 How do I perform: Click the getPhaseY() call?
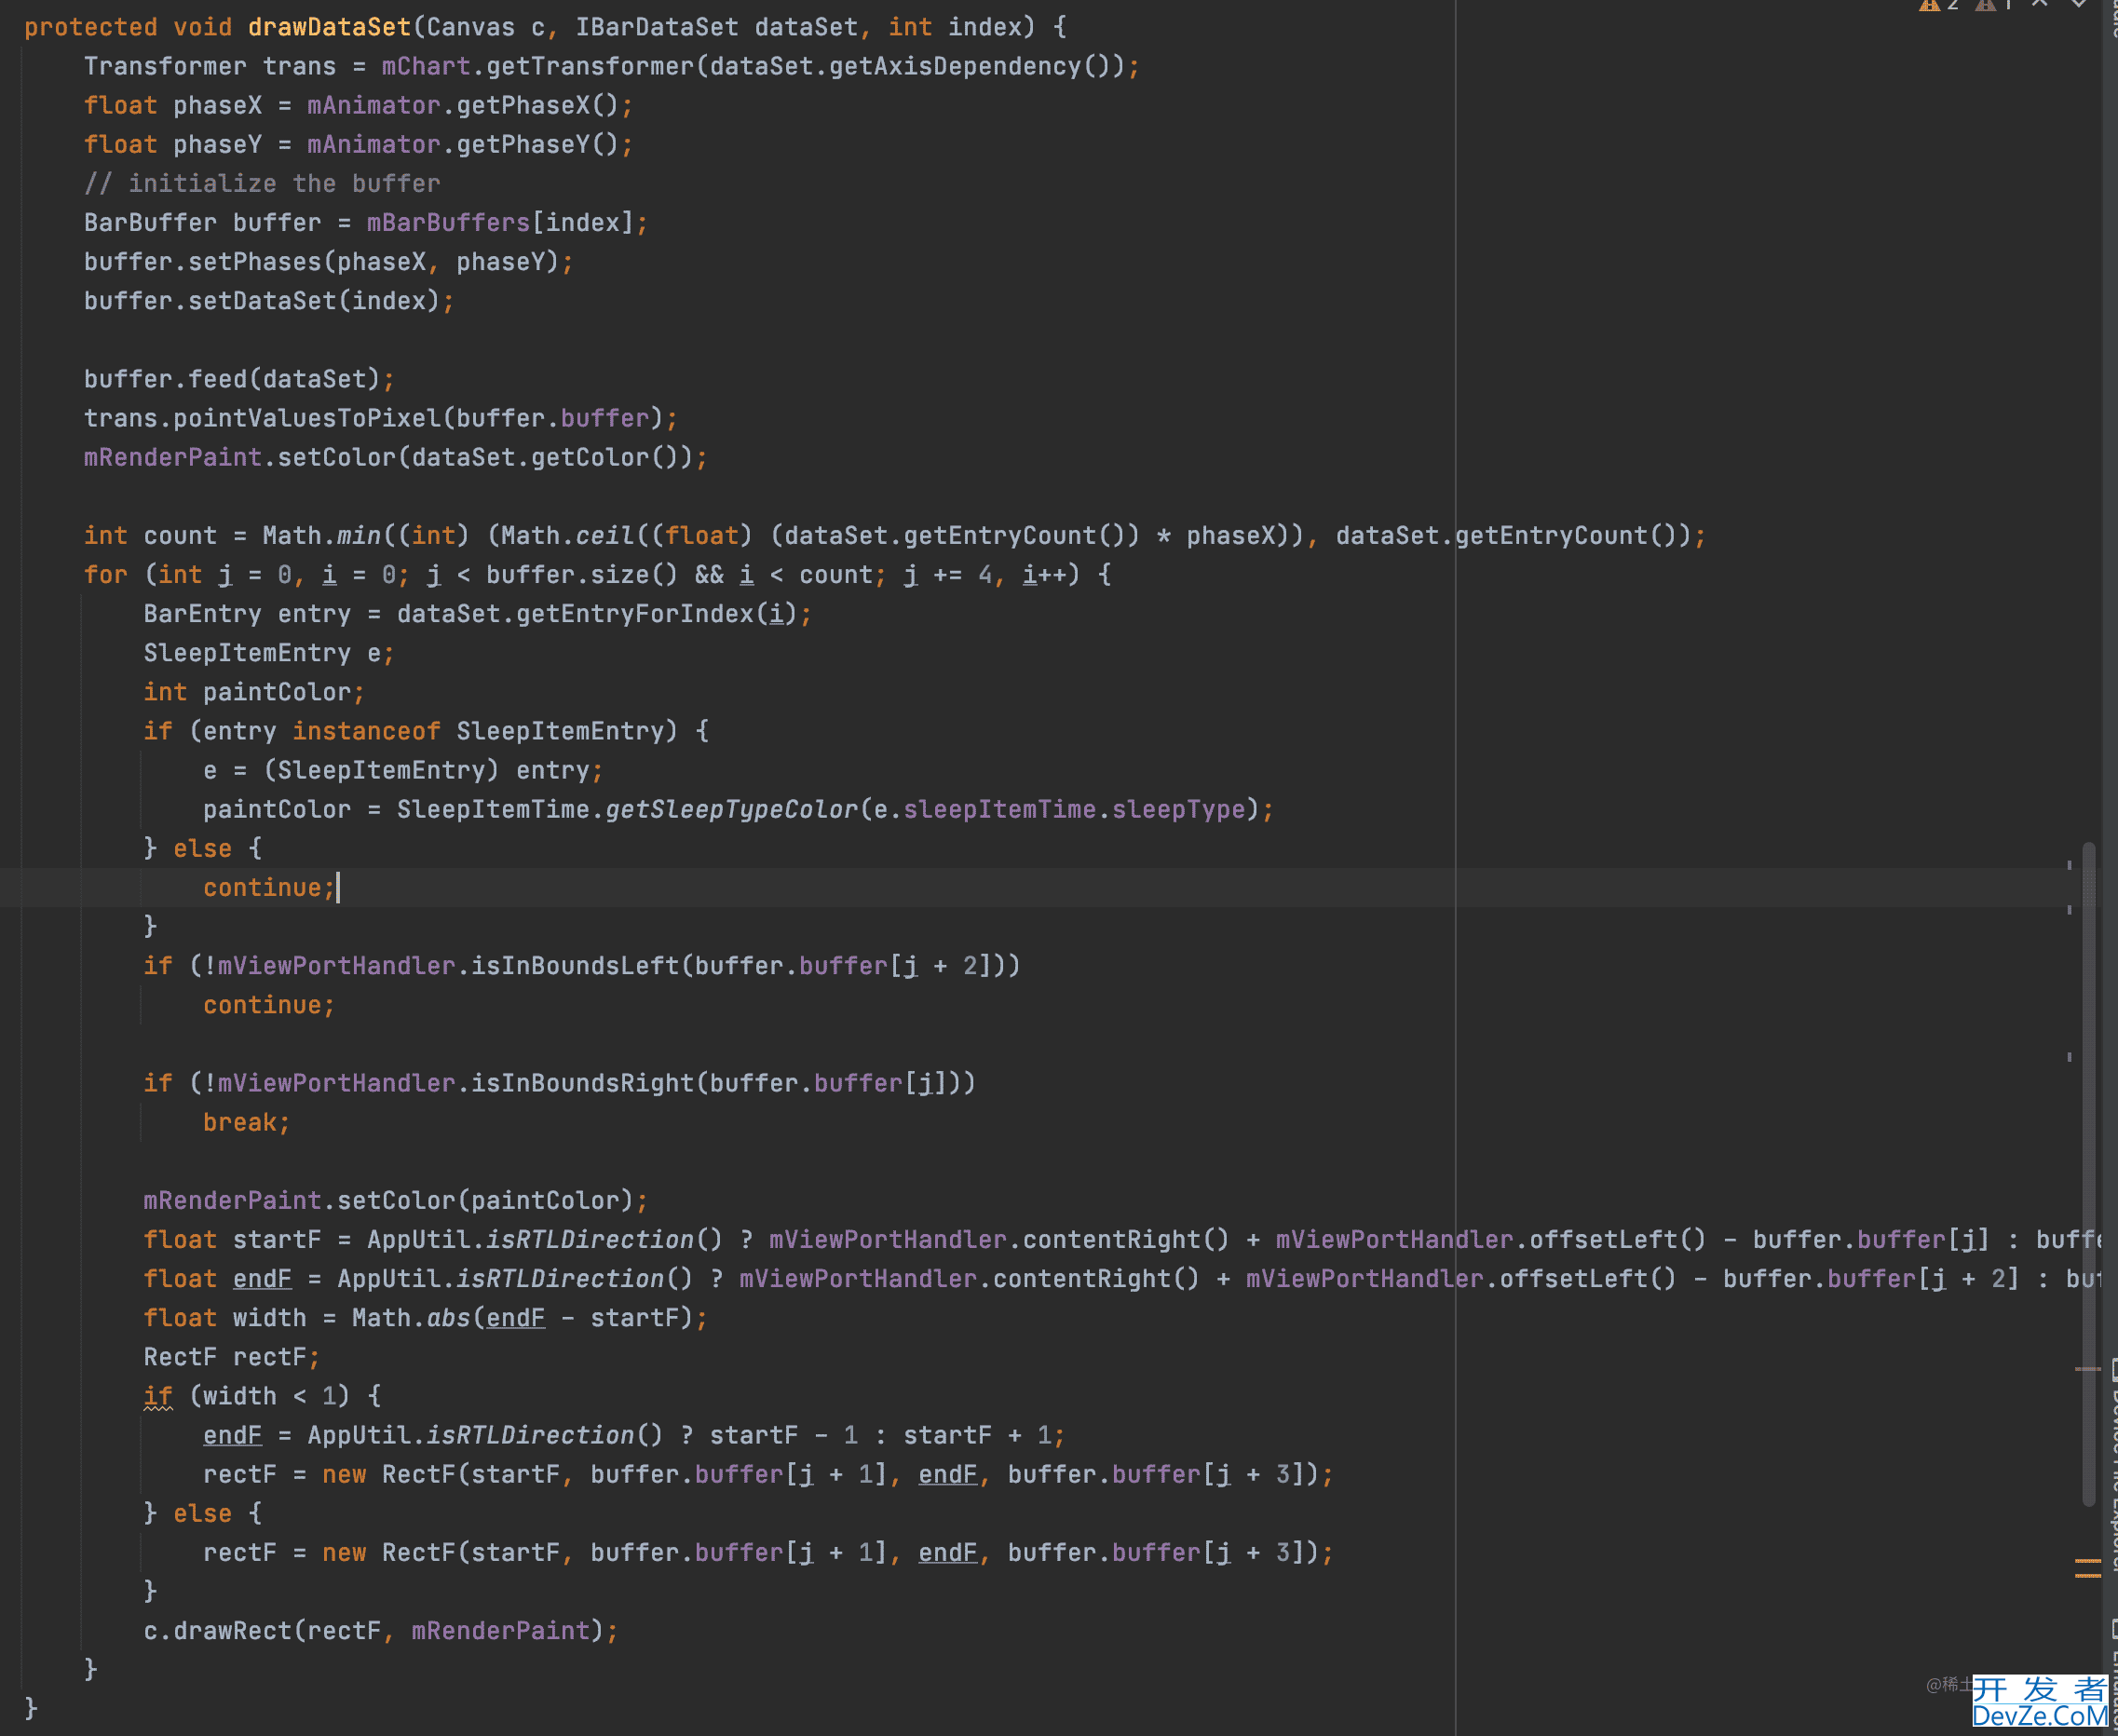coord(538,144)
